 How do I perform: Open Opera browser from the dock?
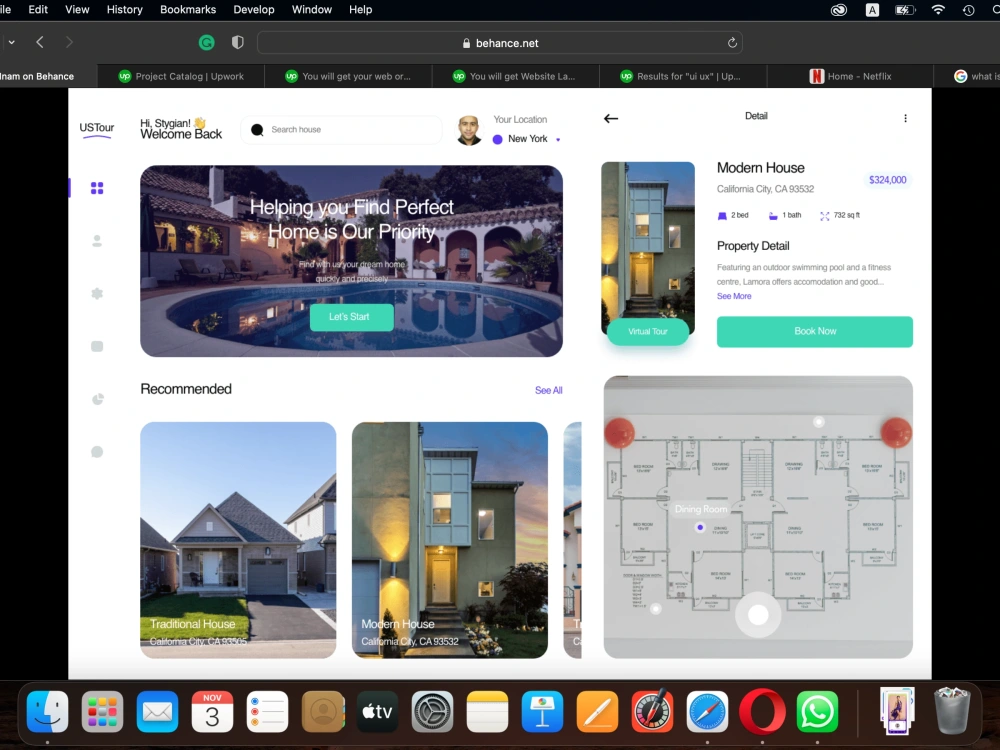click(762, 712)
